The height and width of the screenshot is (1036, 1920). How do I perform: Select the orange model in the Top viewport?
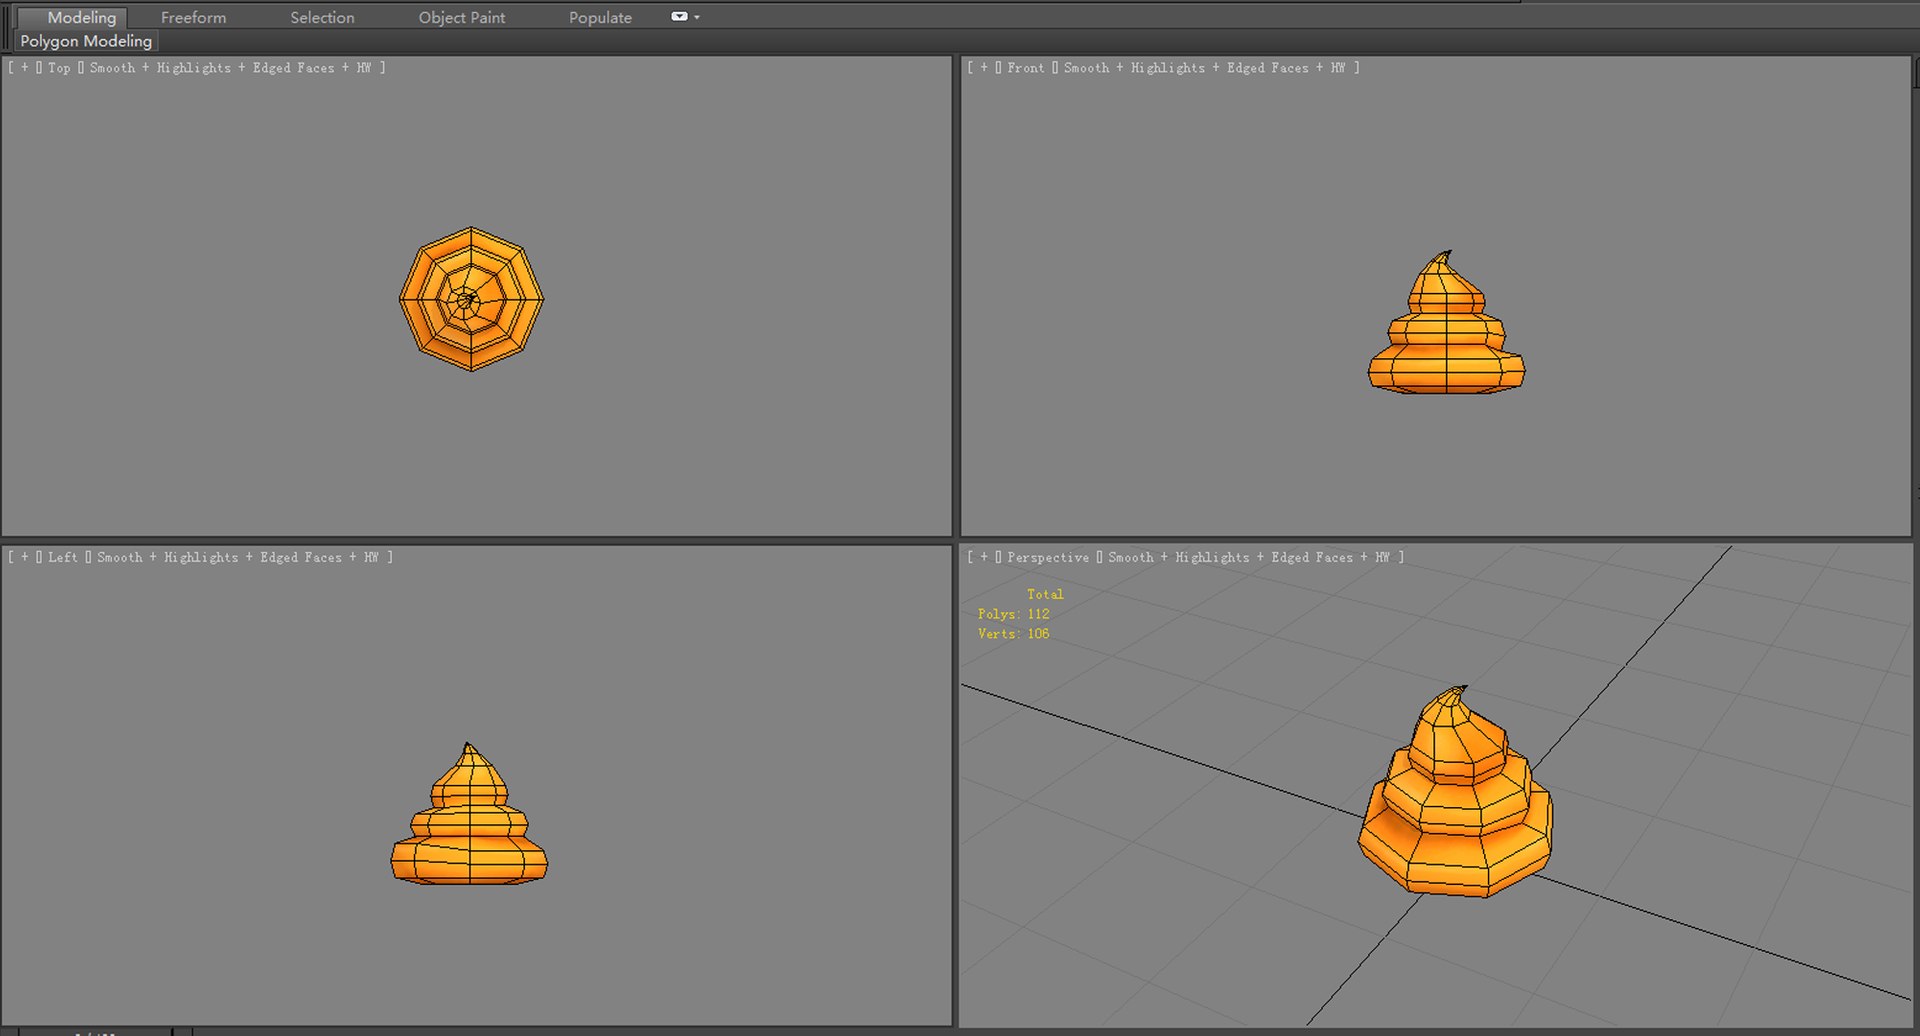coord(471,299)
